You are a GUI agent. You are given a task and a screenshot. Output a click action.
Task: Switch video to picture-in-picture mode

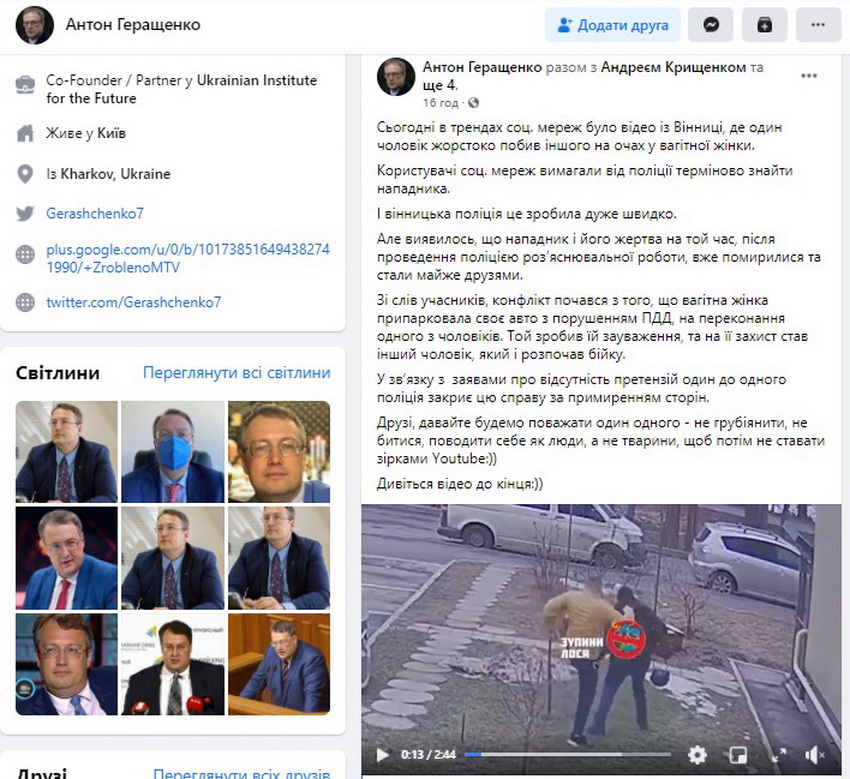point(738,755)
